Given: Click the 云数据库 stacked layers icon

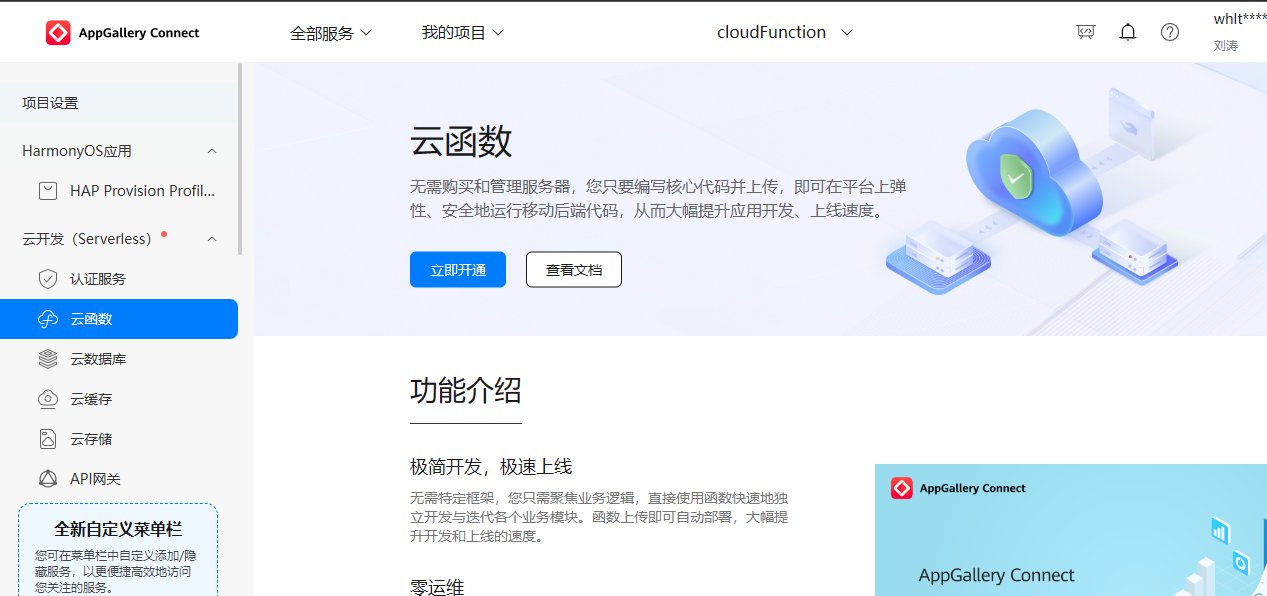Looking at the screenshot, I should (48, 359).
